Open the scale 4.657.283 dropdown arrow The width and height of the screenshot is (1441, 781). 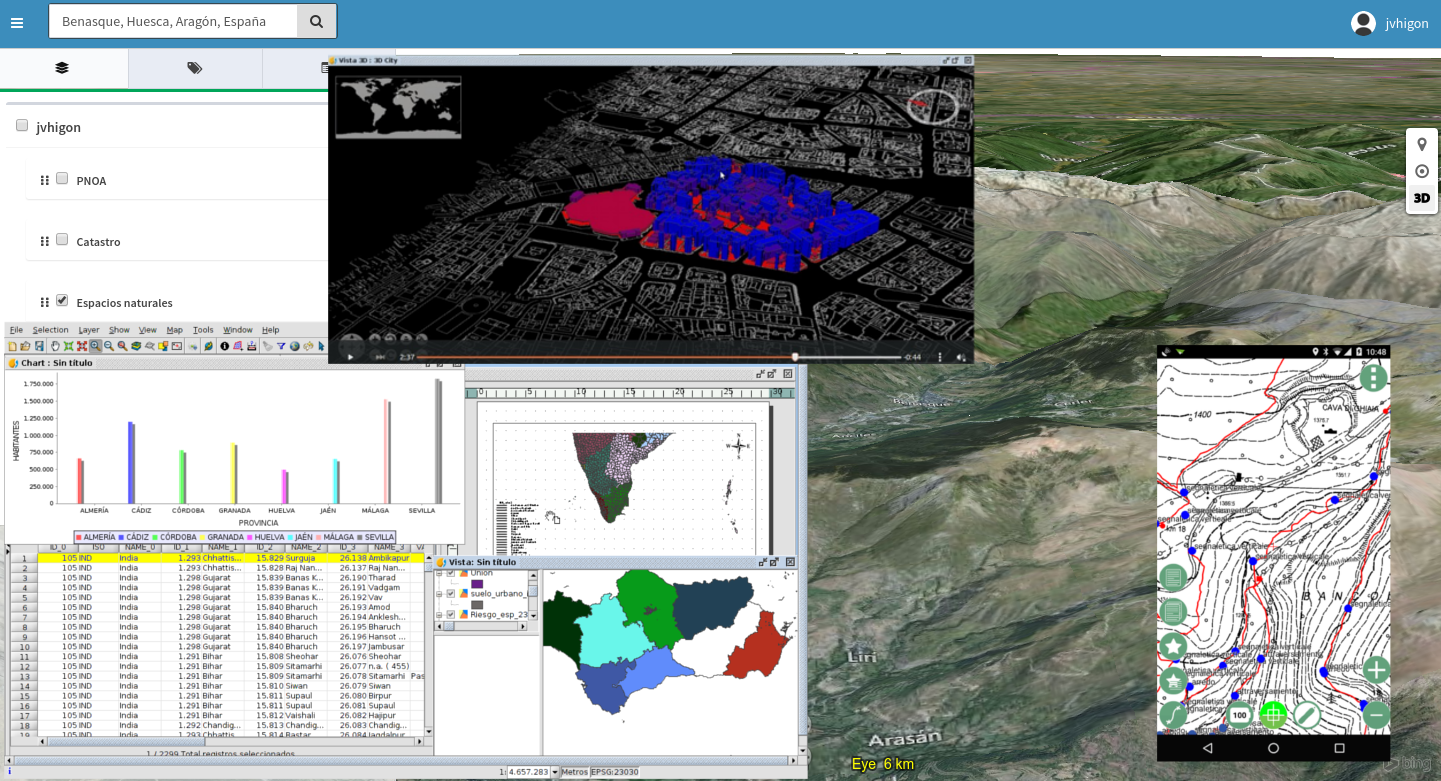click(554, 772)
